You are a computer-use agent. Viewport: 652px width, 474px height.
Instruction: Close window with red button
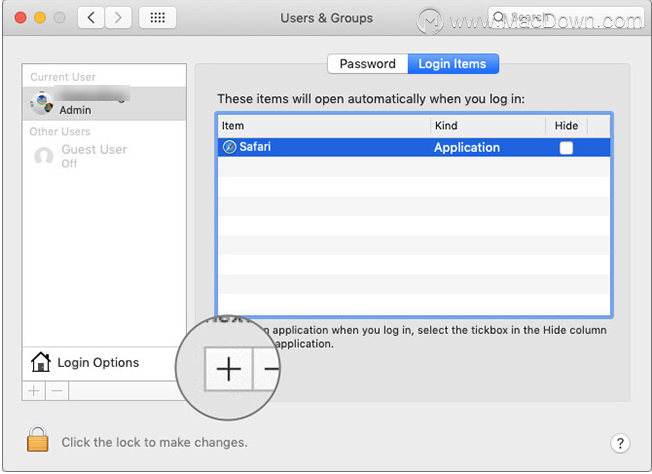[x=20, y=18]
